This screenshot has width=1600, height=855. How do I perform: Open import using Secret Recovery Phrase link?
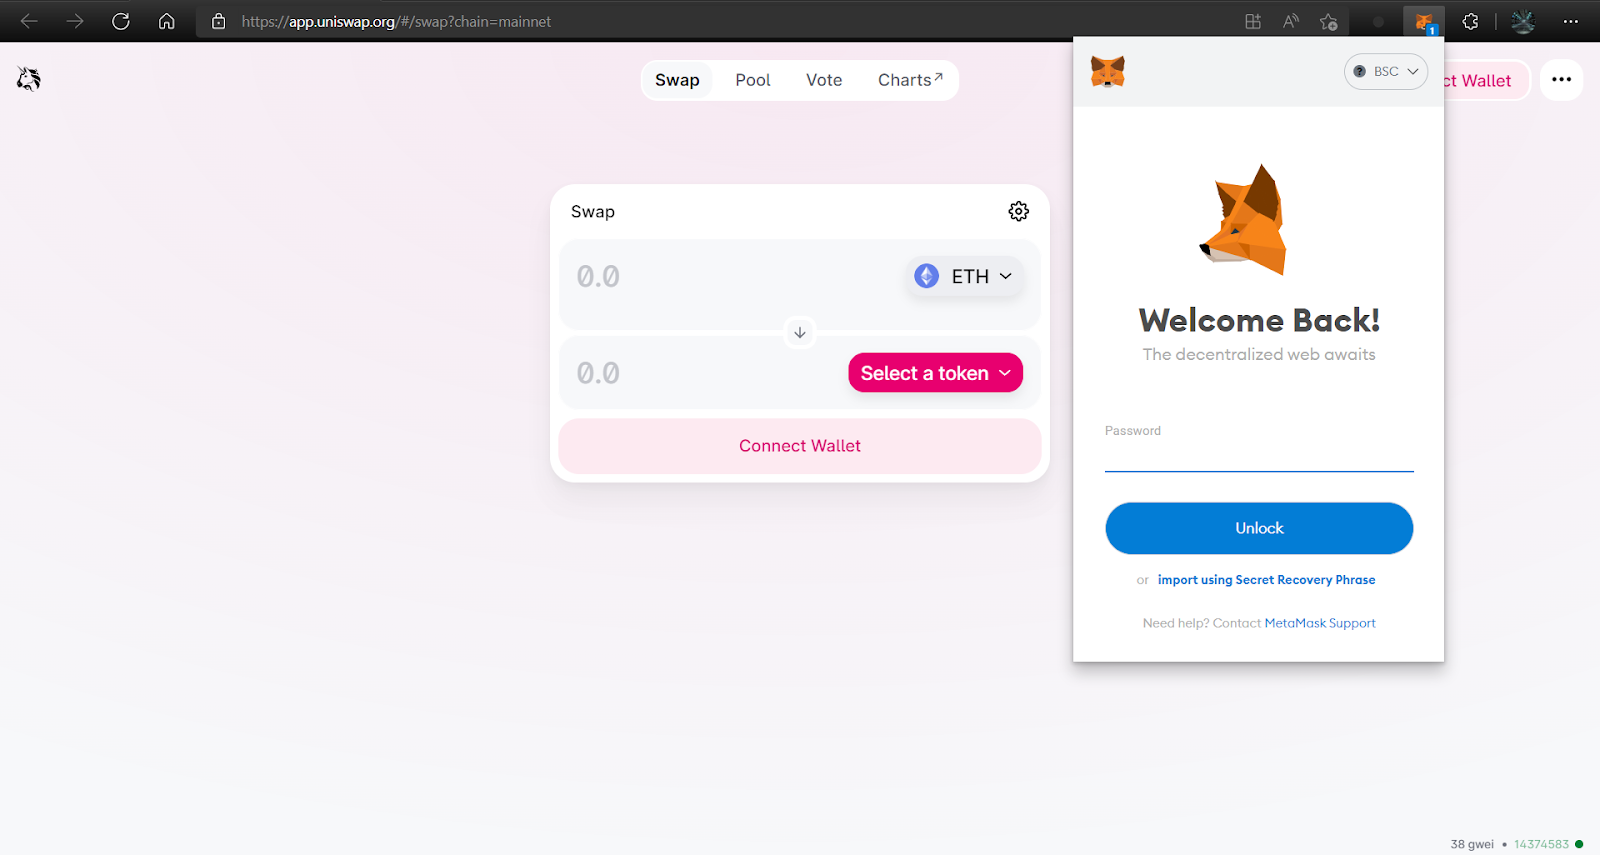tap(1266, 580)
